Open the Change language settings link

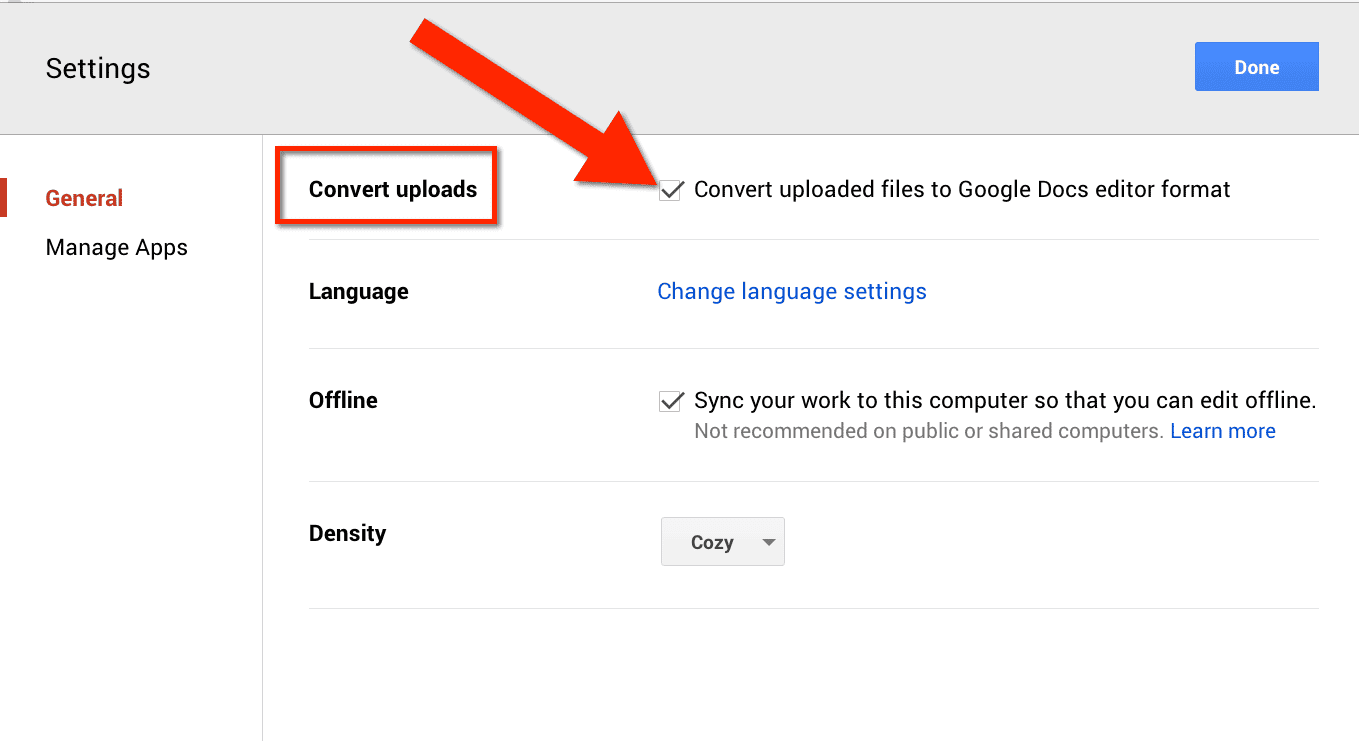point(792,292)
